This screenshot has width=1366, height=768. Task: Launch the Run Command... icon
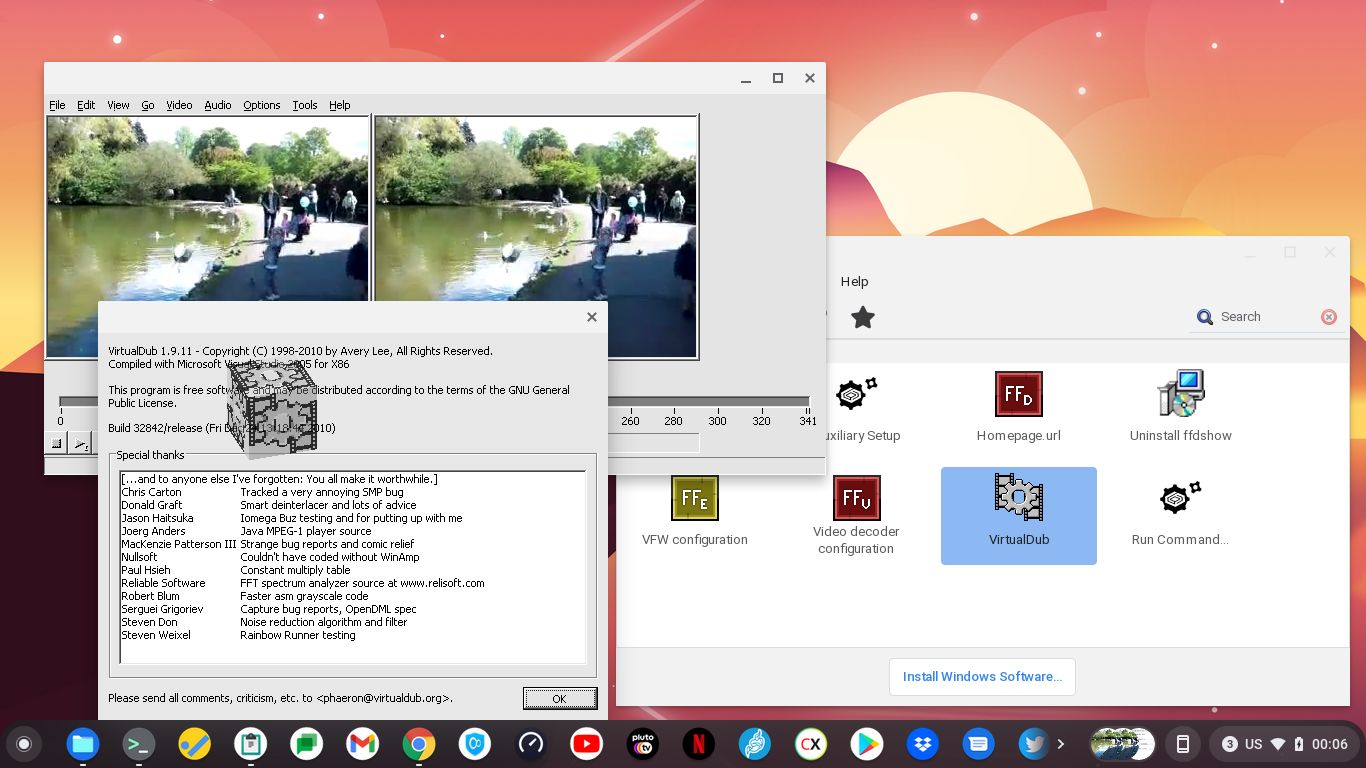1180,498
